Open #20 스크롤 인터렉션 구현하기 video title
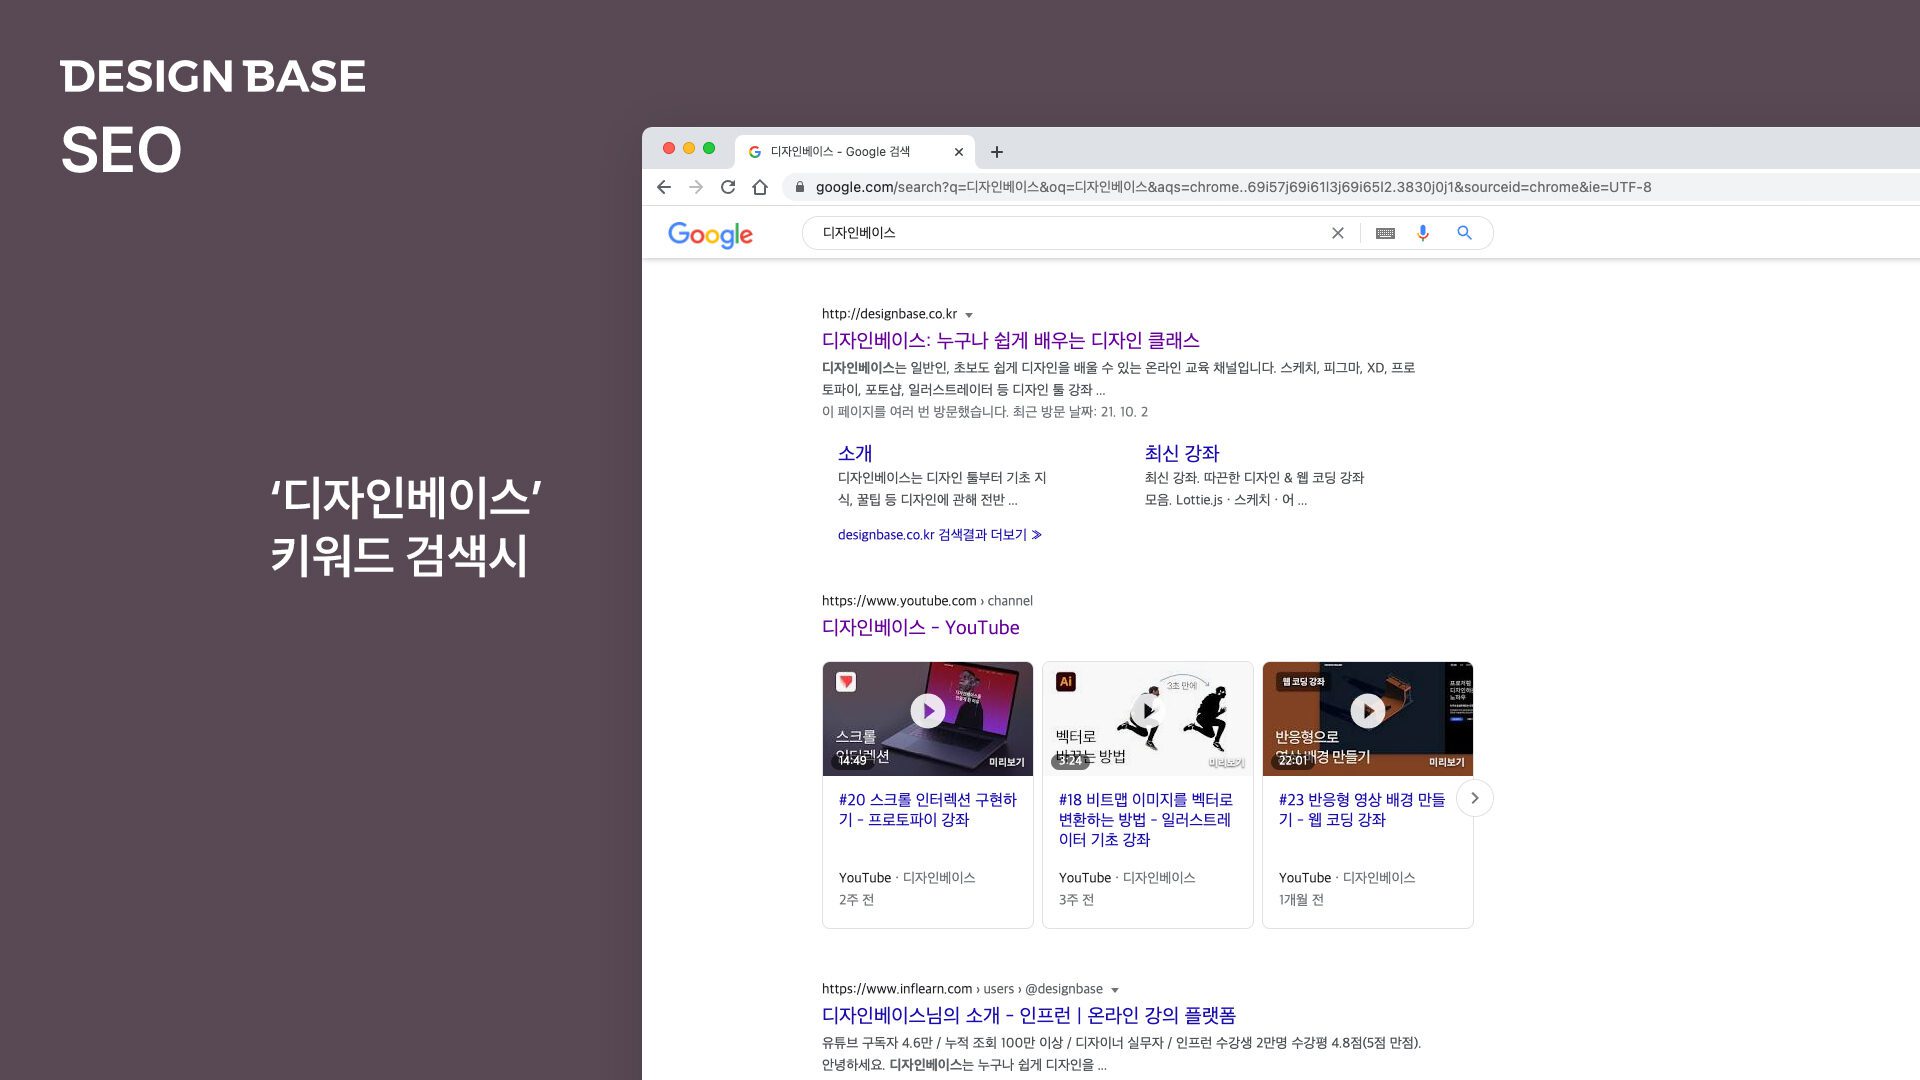Screen dimensions: 1920x1080 point(927,809)
